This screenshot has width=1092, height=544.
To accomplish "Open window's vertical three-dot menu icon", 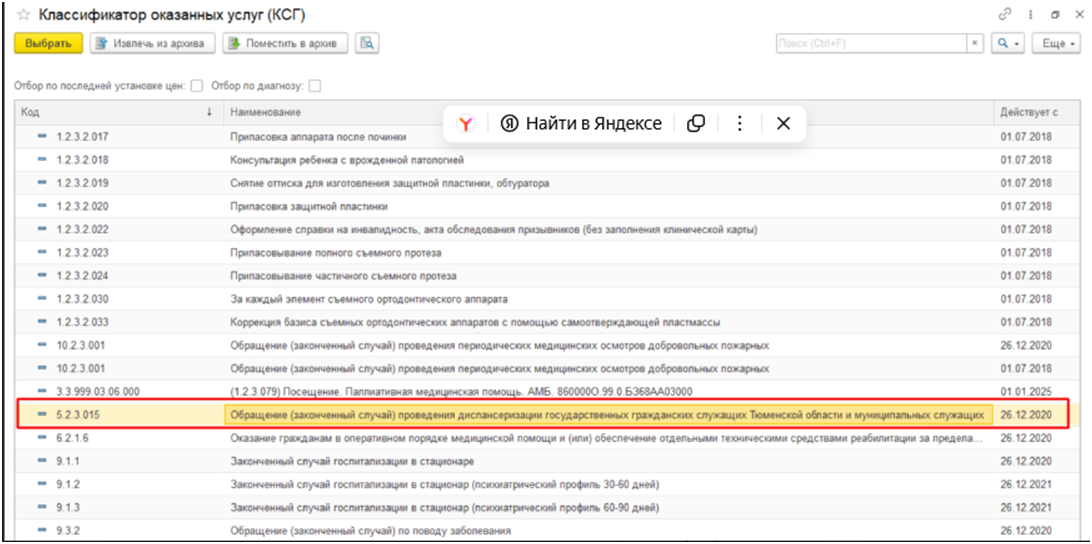I will (x=1030, y=15).
